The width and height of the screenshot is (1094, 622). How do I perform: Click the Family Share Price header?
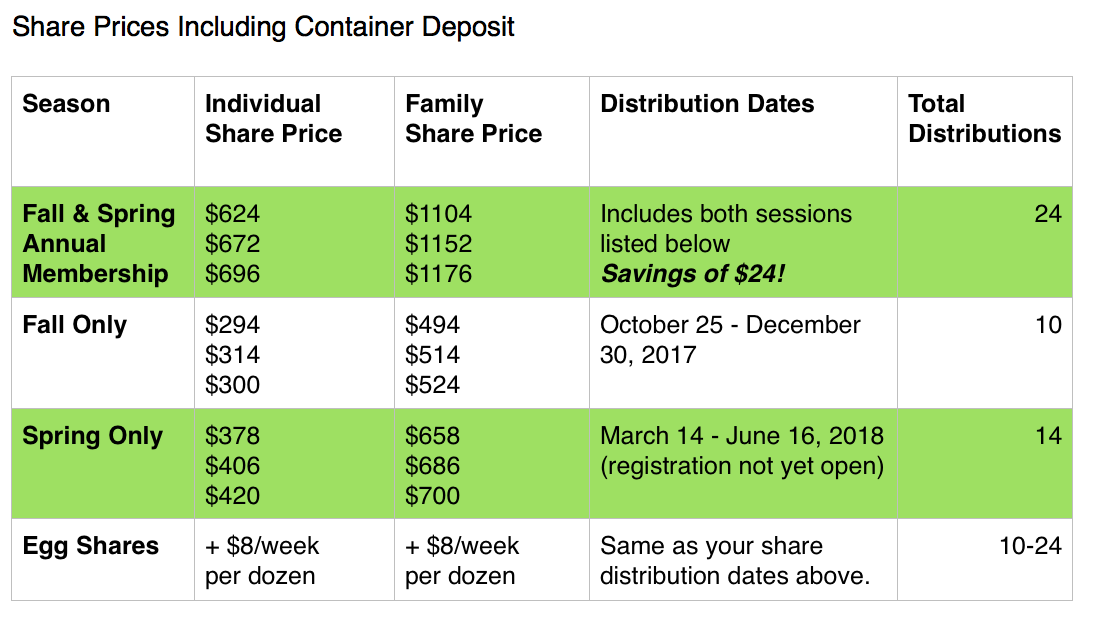coord(473,119)
